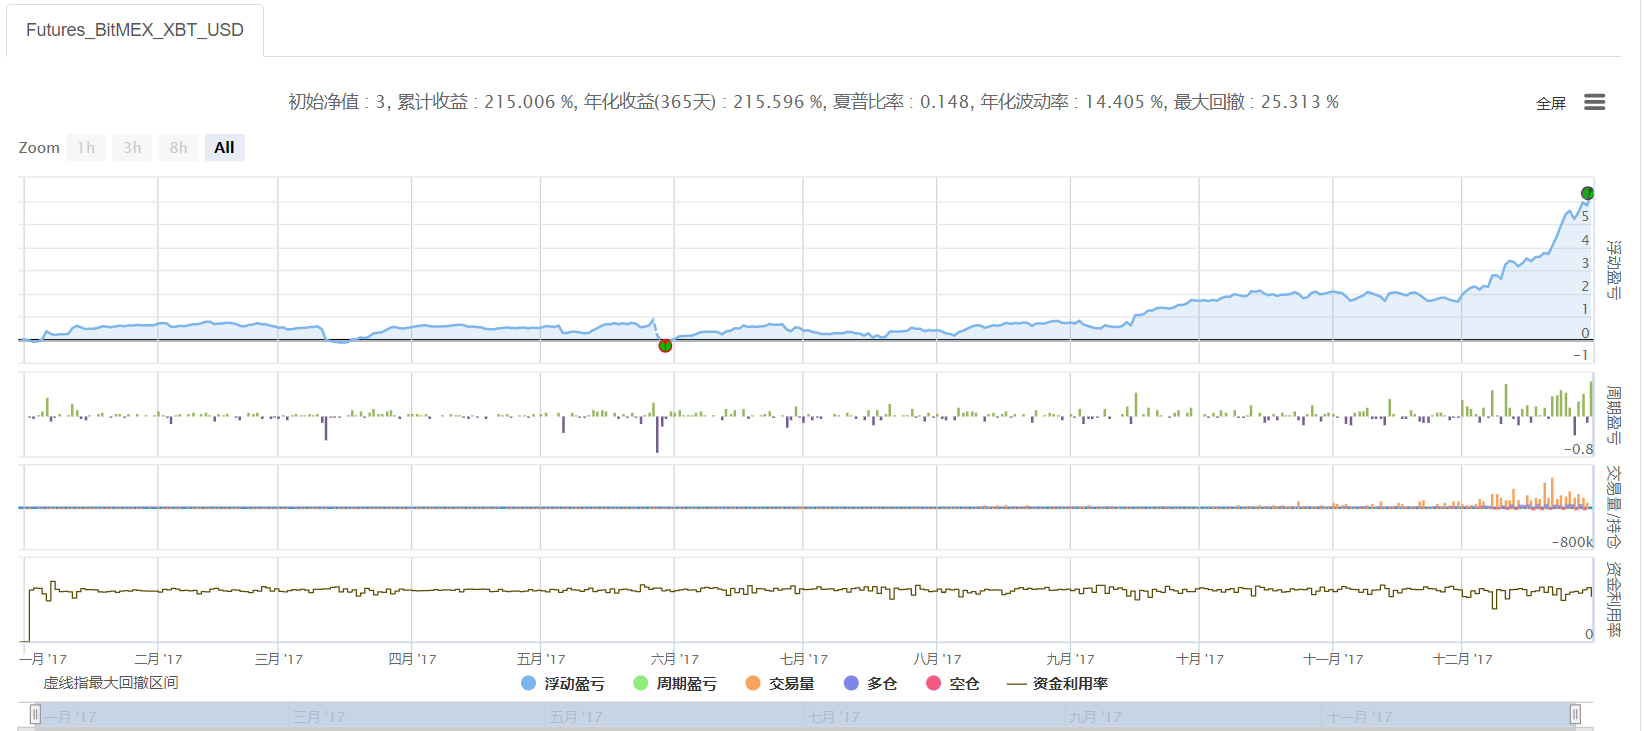
Task: Select the Futures_BitMEX_XBT_USD tab
Action: coord(135,30)
